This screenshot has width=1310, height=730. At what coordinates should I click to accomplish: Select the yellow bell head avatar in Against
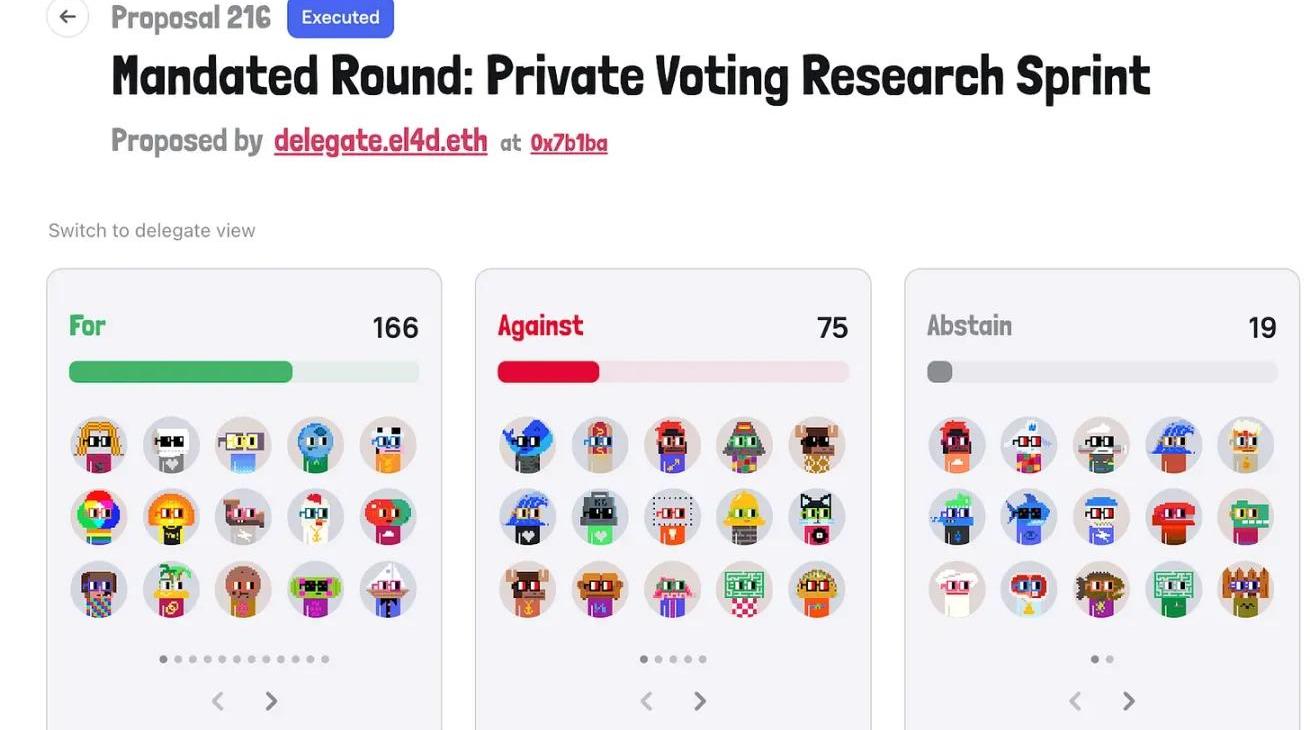point(744,517)
